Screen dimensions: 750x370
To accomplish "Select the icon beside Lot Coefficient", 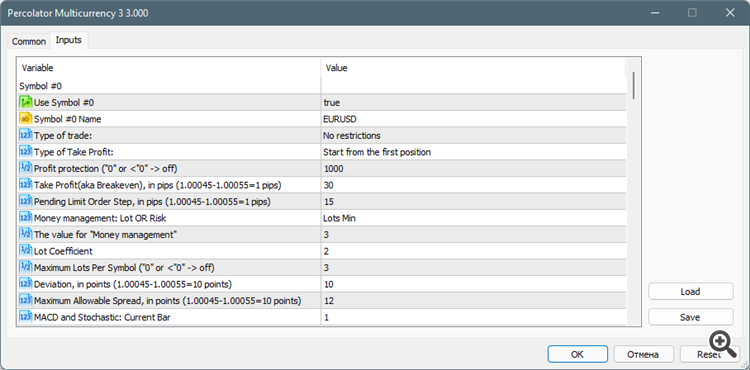I will coord(25,251).
